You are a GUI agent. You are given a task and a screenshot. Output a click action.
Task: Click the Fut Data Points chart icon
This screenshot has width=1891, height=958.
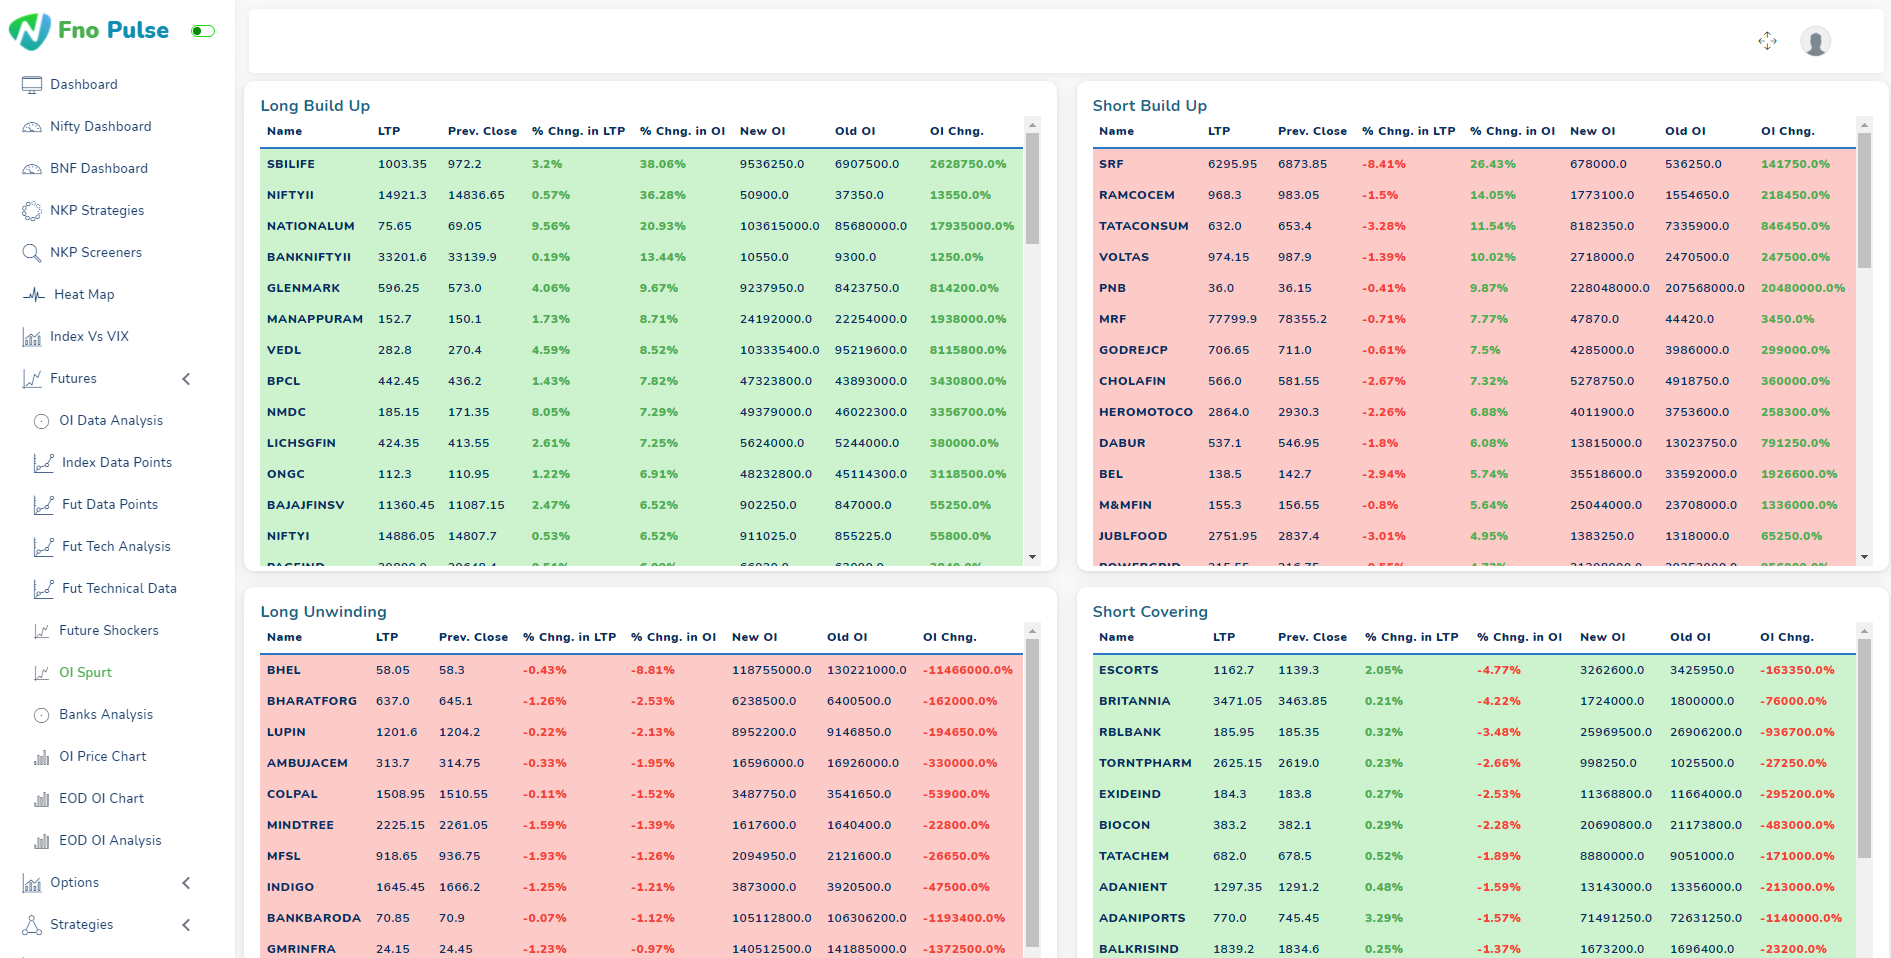tap(44, 505)
